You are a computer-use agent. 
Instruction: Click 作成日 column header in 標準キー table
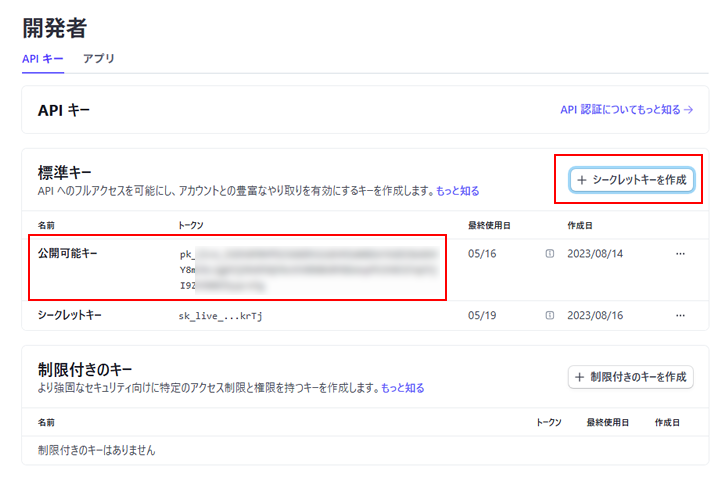(581, 225)
